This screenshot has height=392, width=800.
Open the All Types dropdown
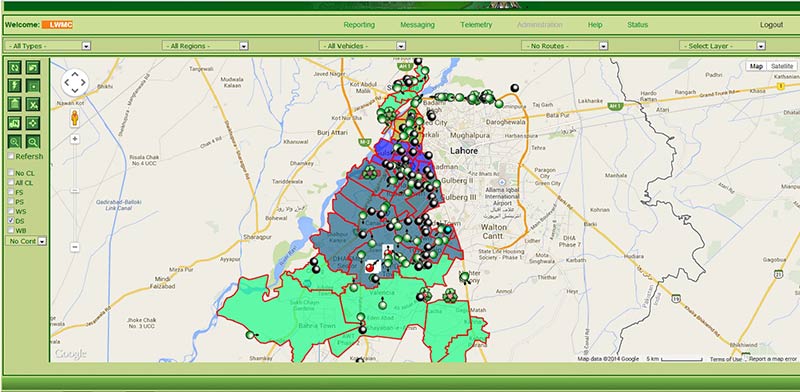(x=48, y=46)
